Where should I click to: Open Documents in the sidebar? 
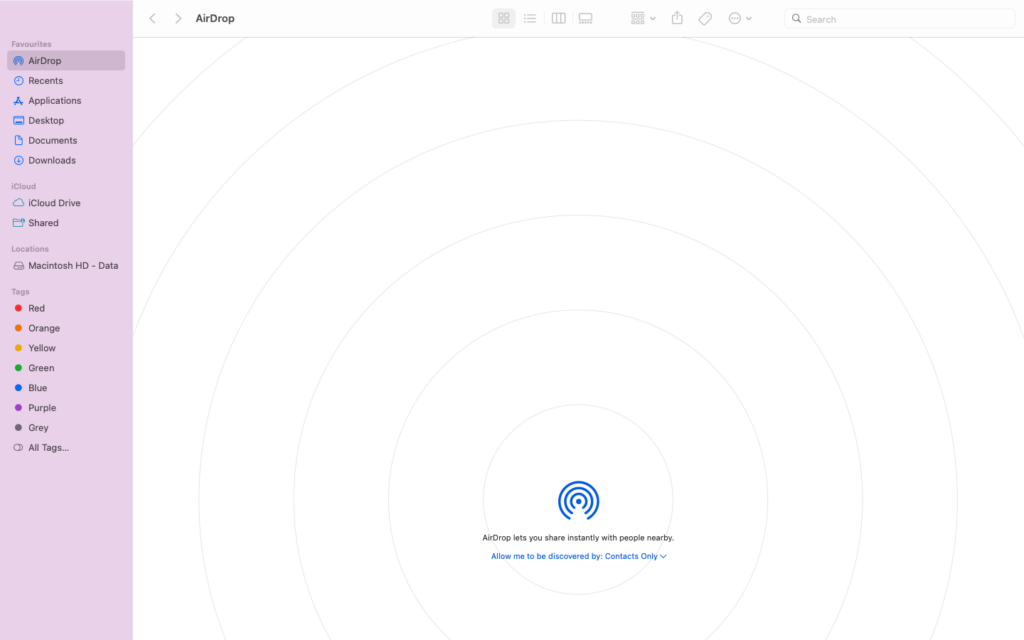tap(66, 140)
